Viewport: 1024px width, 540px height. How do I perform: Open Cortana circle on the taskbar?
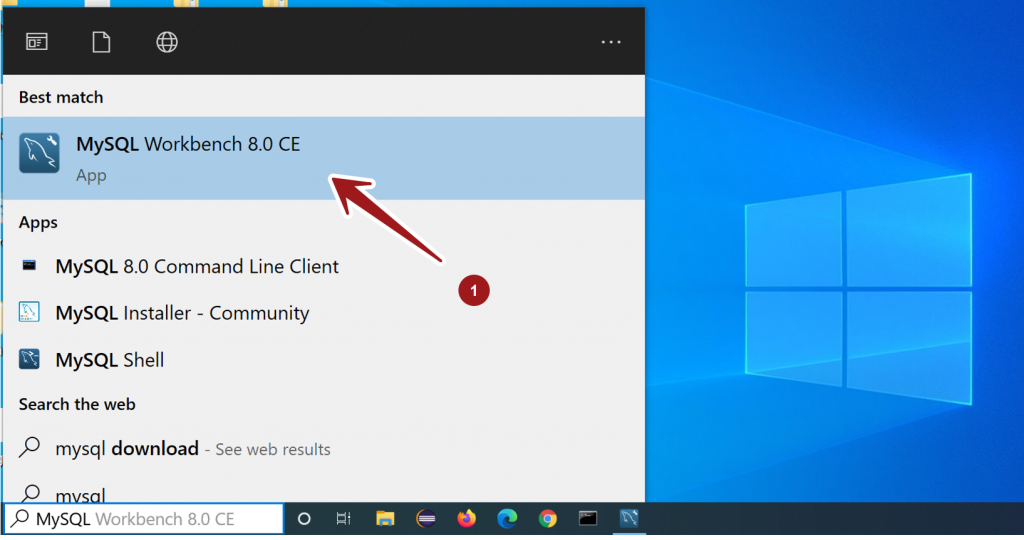pos(304,519)
